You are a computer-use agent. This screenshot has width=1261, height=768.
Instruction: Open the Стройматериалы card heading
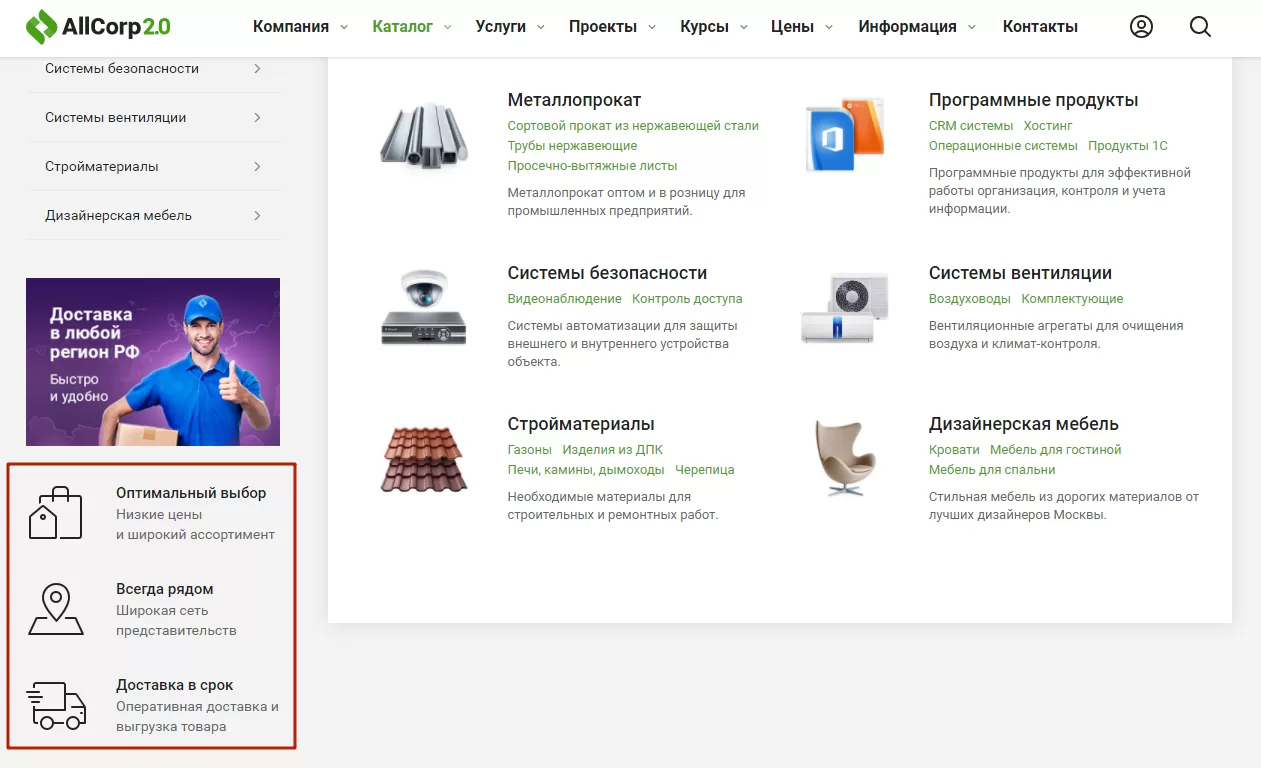[581, 424]
